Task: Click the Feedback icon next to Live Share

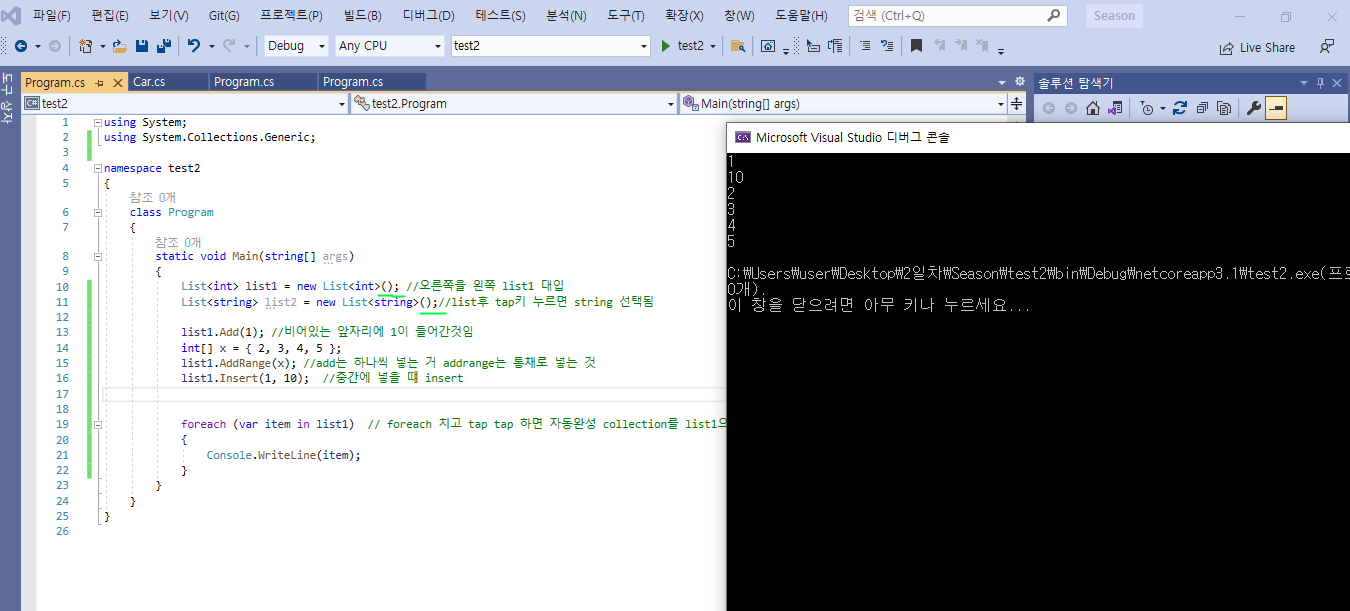Action: tap(1327, 47)
